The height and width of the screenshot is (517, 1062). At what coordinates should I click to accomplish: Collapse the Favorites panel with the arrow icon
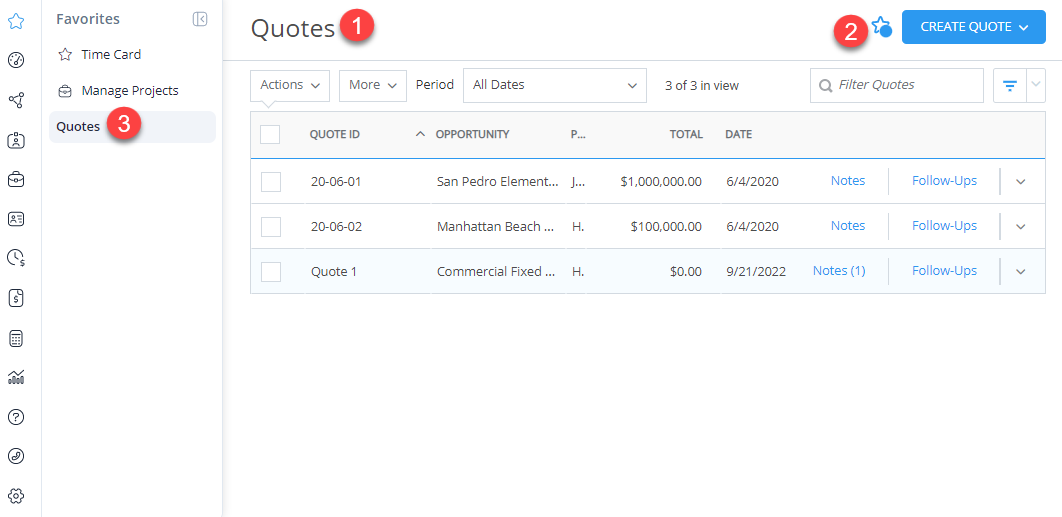click(200, 19)
